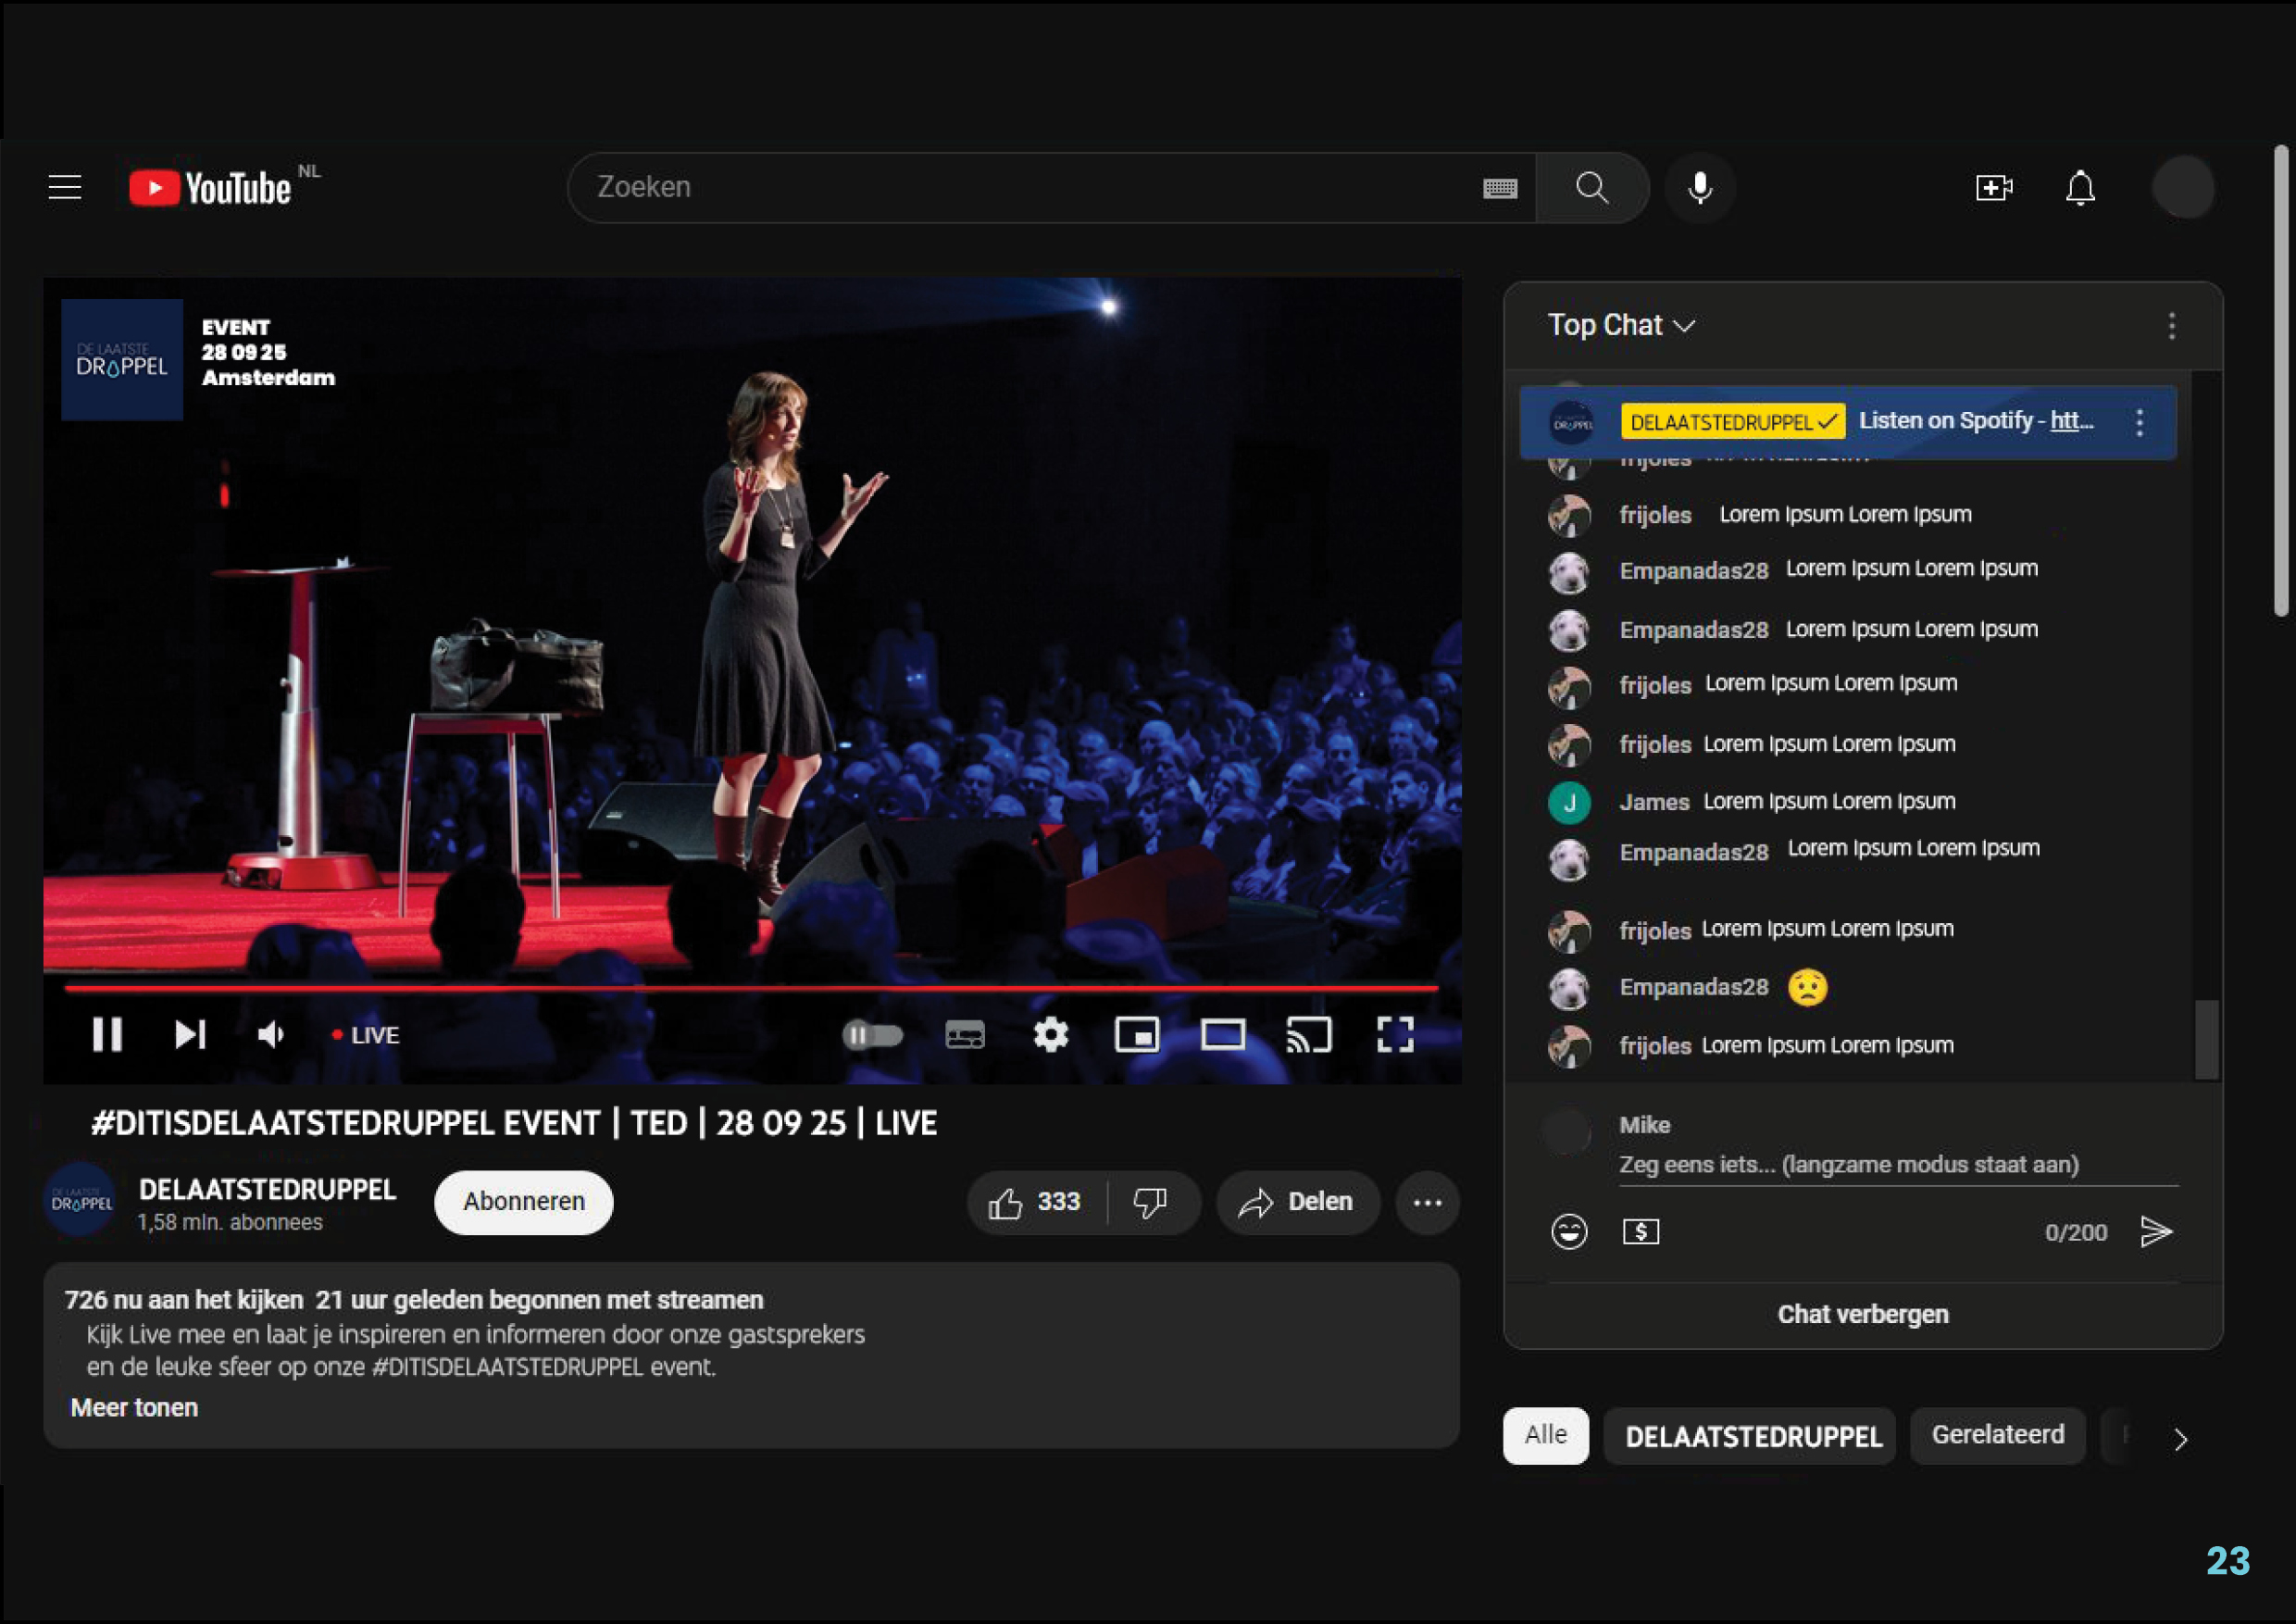Subscribe with the Abonneren button
Image resolution: width=2296 pixels, height=1624 pixels.
click(523, 1202)
